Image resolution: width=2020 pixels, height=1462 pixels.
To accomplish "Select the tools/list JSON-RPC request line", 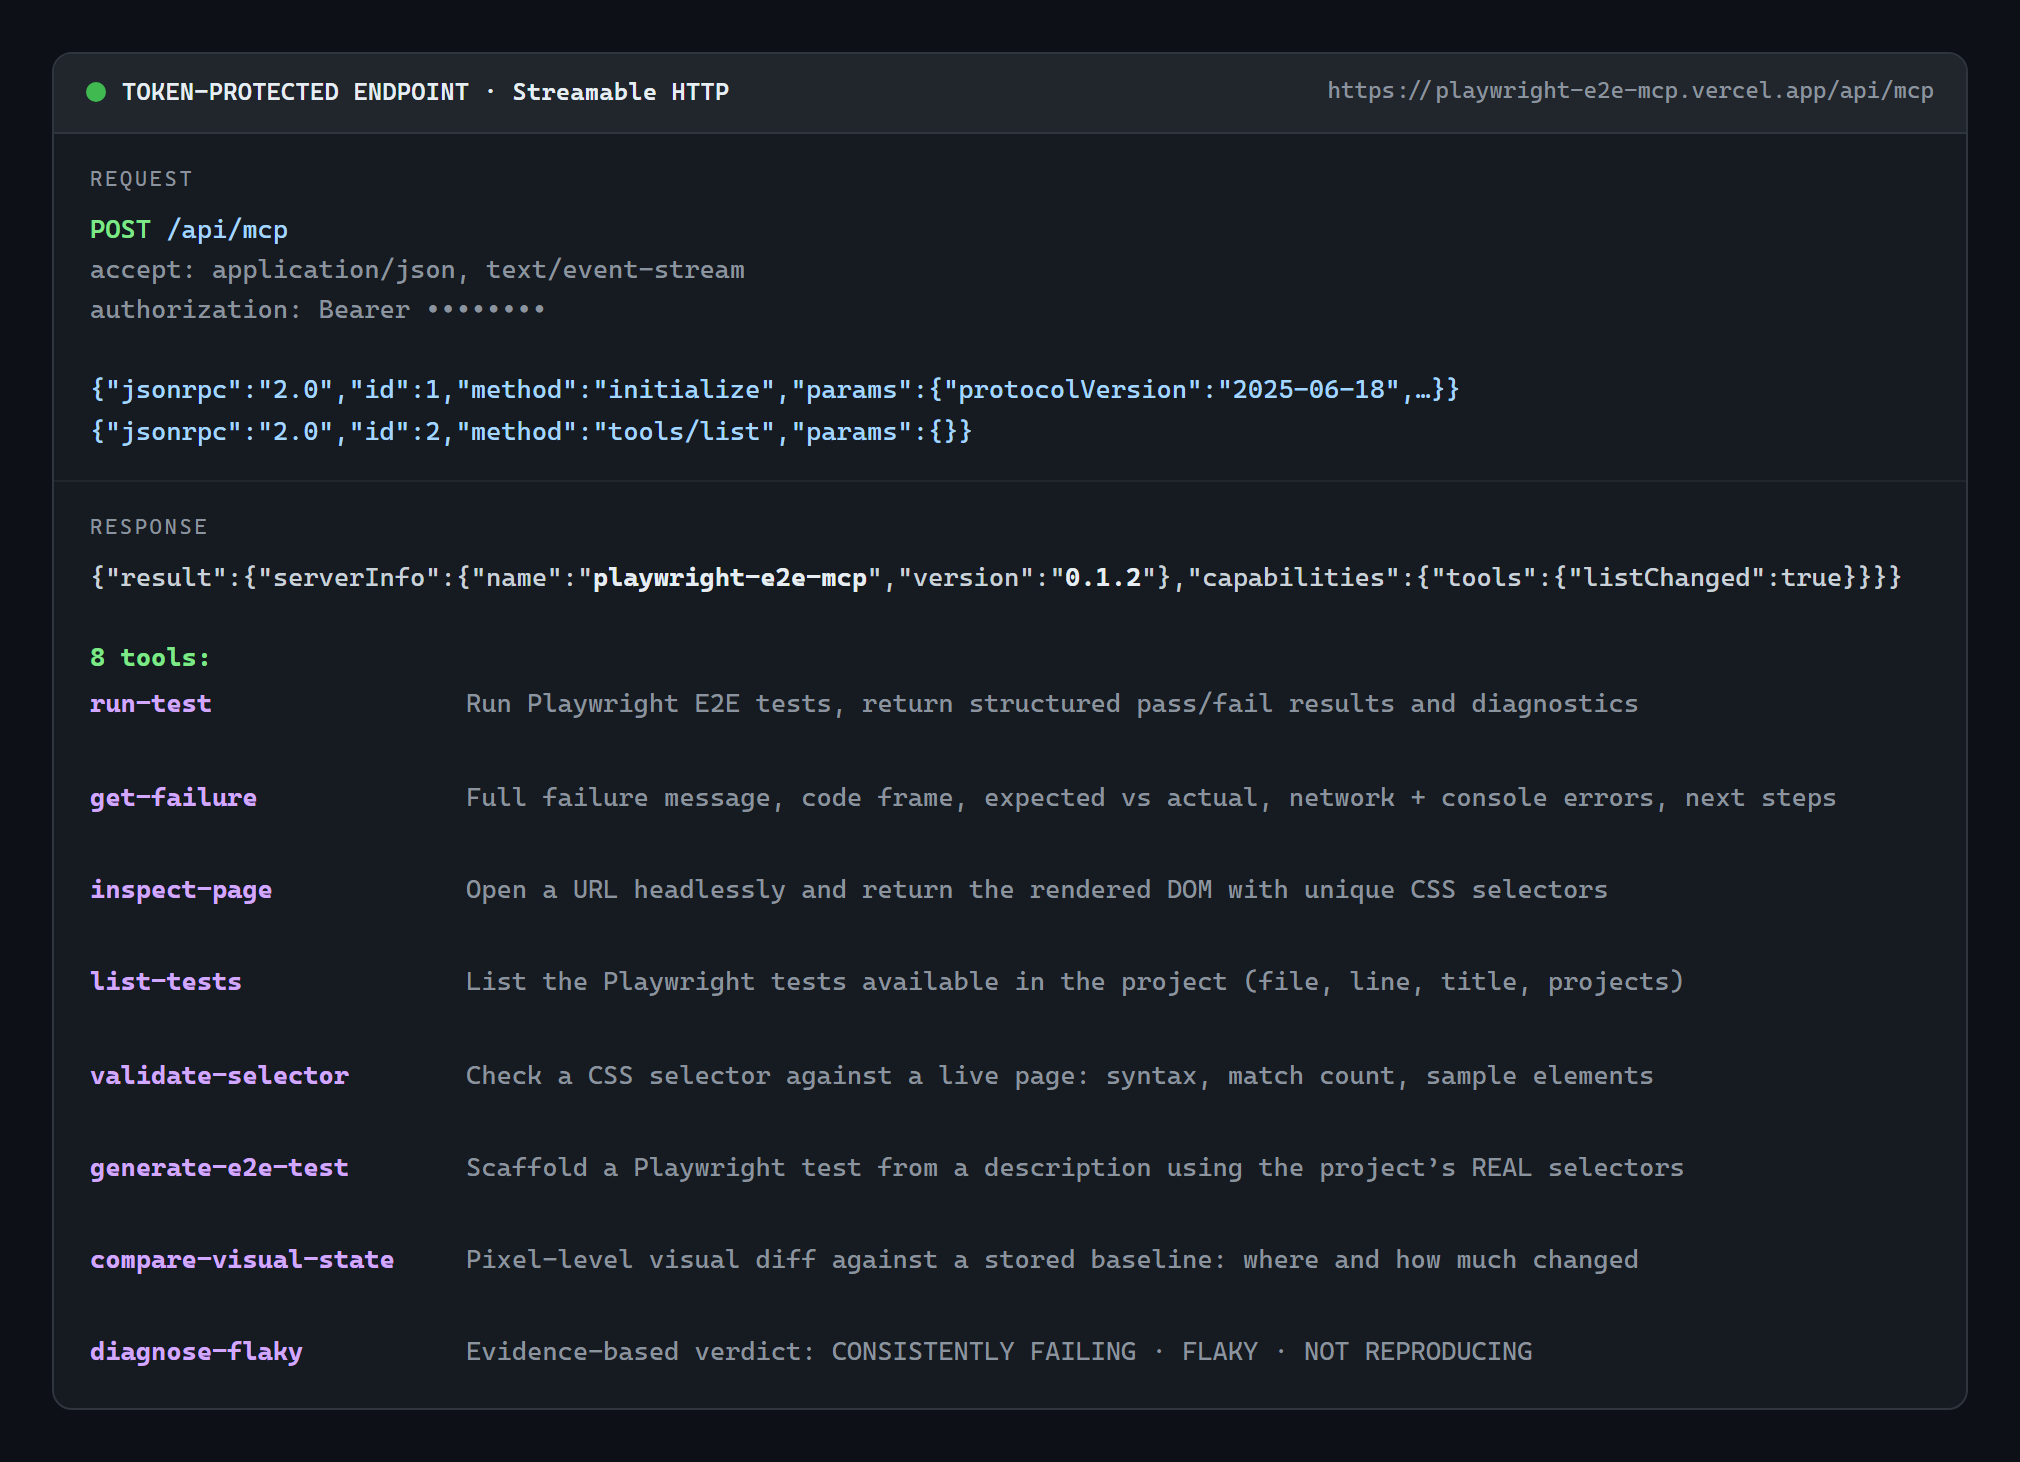I will coord(531,432).
